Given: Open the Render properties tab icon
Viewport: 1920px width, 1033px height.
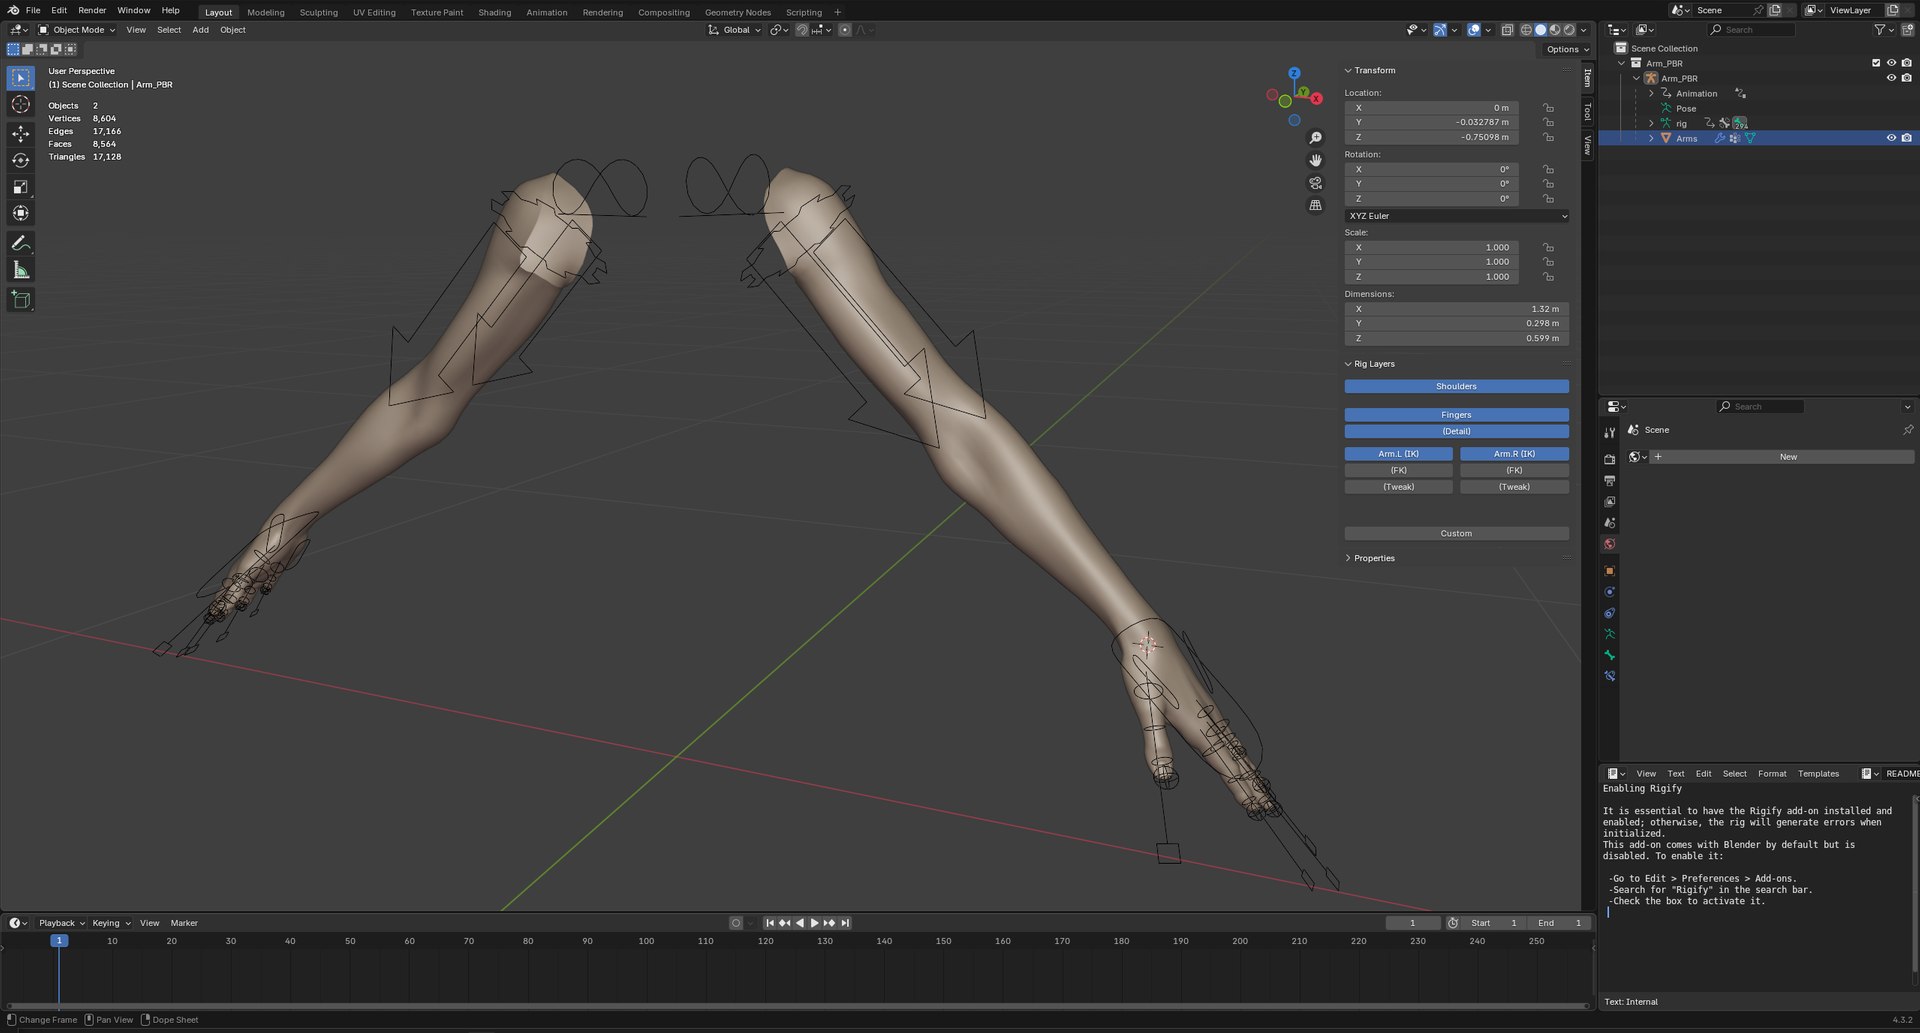Looking at the screenshot, I should tap(1609, 459).
